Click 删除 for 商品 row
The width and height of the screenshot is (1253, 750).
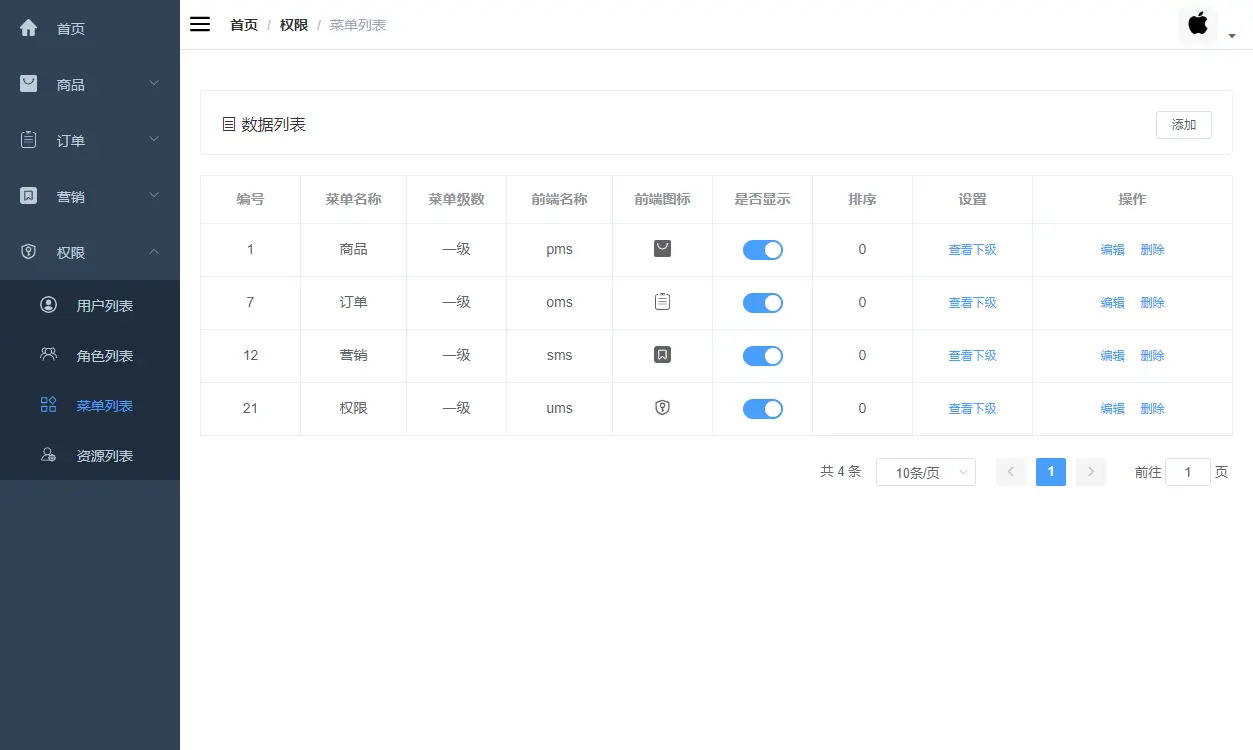point(1152,250)
